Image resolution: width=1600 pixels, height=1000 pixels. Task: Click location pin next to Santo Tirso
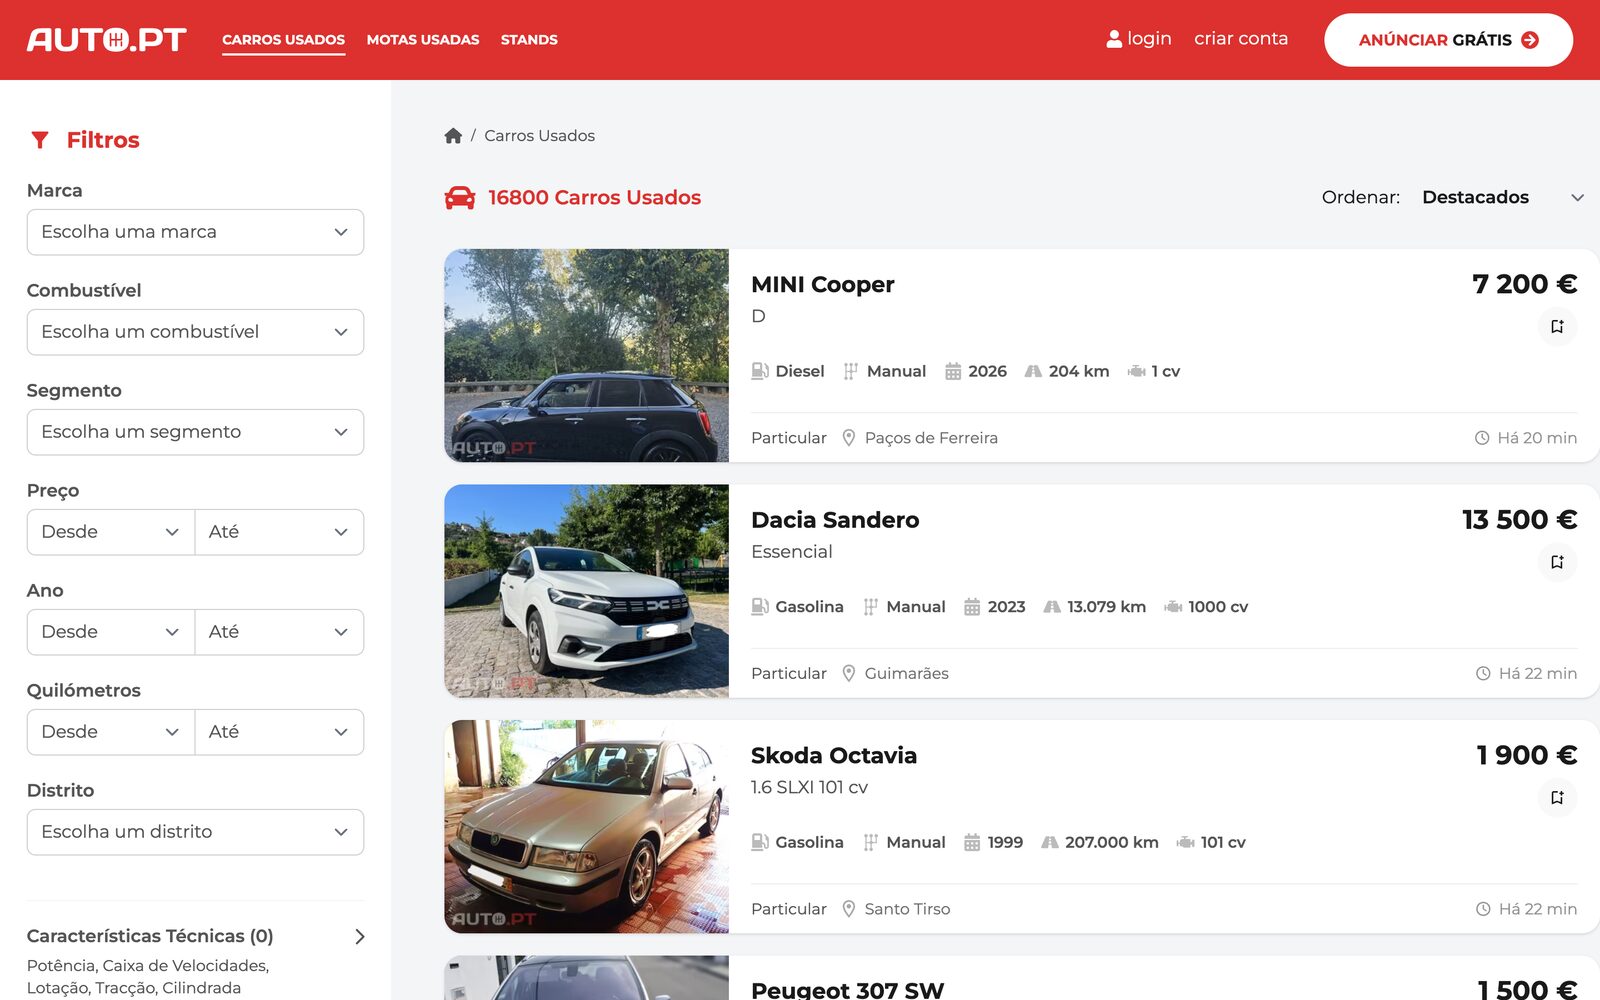pyautogui.click(x=849, y=909)
